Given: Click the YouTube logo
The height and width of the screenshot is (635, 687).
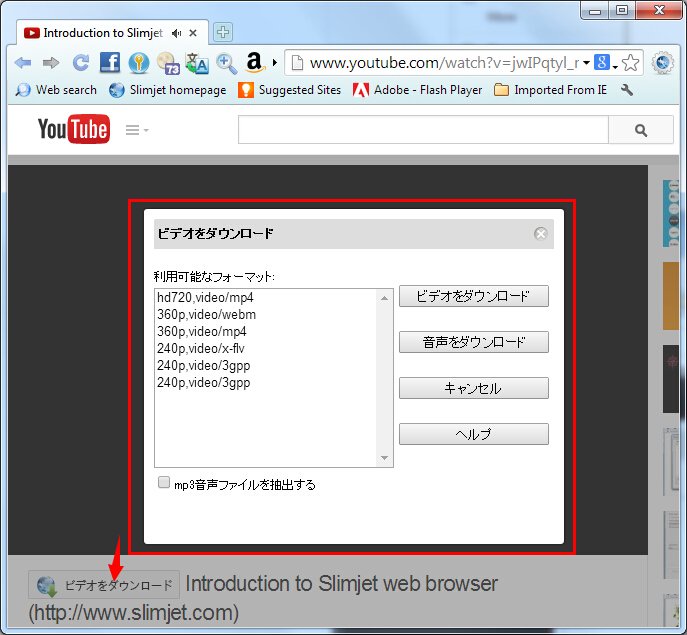Looking at the screenshot, I should click(x=74, y=129).
